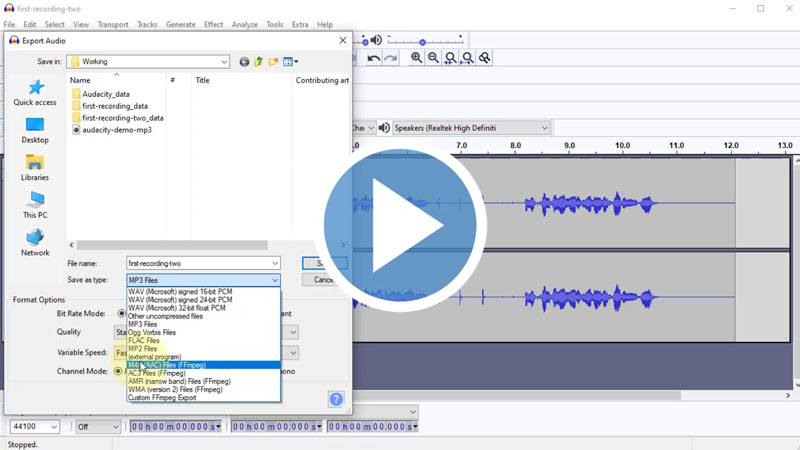Select This PC in places sidebar
This screenshot has width=800, height=450.
tap(35, 206)
